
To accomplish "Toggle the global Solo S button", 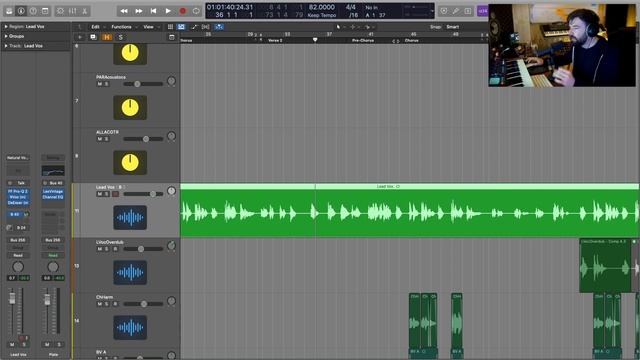I will [120, 37].
